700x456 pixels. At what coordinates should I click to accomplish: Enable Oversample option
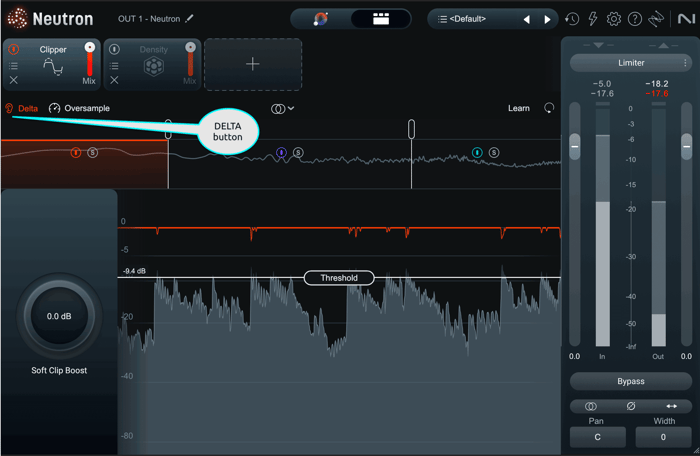pyautogui.click(x=79, y=109)
